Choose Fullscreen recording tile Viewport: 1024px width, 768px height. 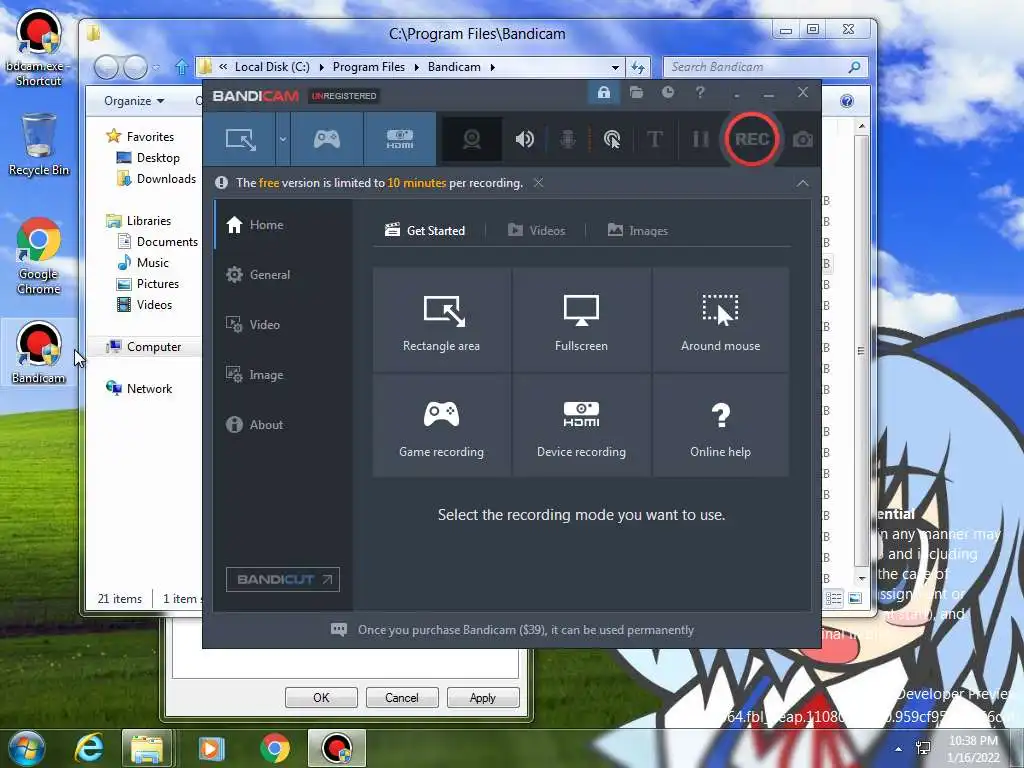[581, 320]
